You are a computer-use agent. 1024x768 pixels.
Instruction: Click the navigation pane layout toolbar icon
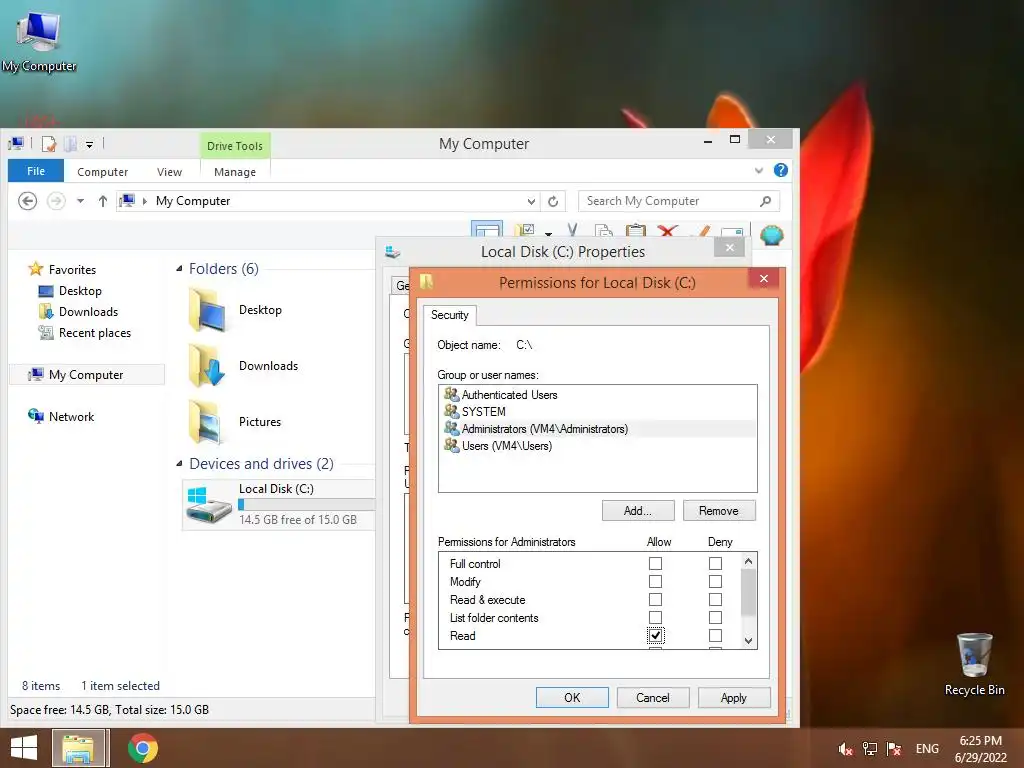(x=487, y=229)
